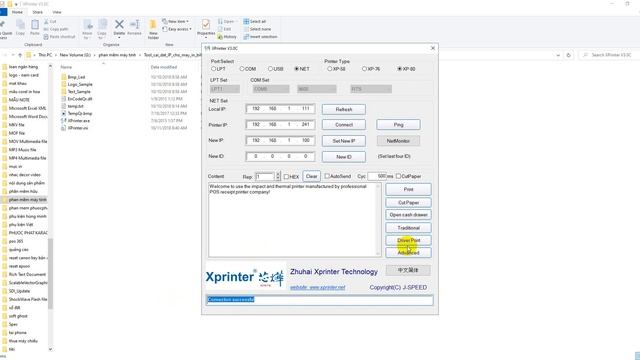Choose the XP-58 printer type

coord(330,69)
